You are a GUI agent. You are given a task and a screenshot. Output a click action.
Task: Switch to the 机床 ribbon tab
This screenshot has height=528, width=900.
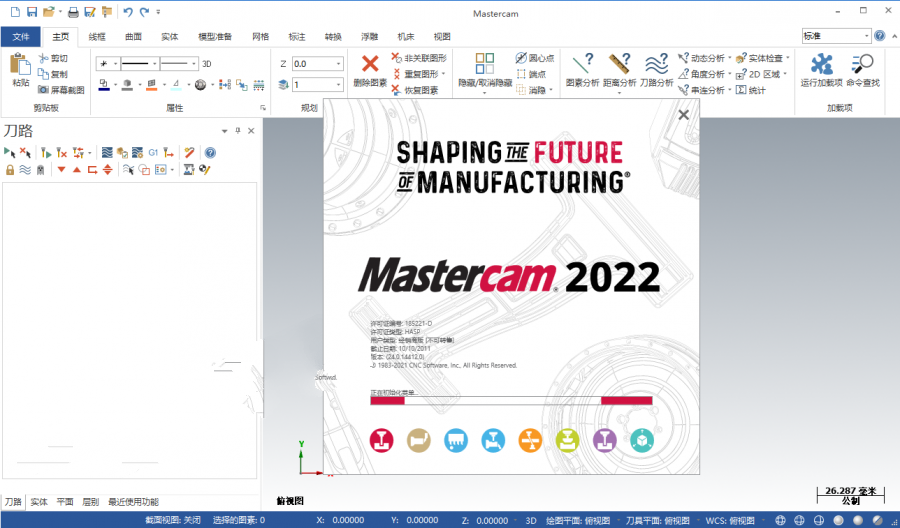click(405, 37)
